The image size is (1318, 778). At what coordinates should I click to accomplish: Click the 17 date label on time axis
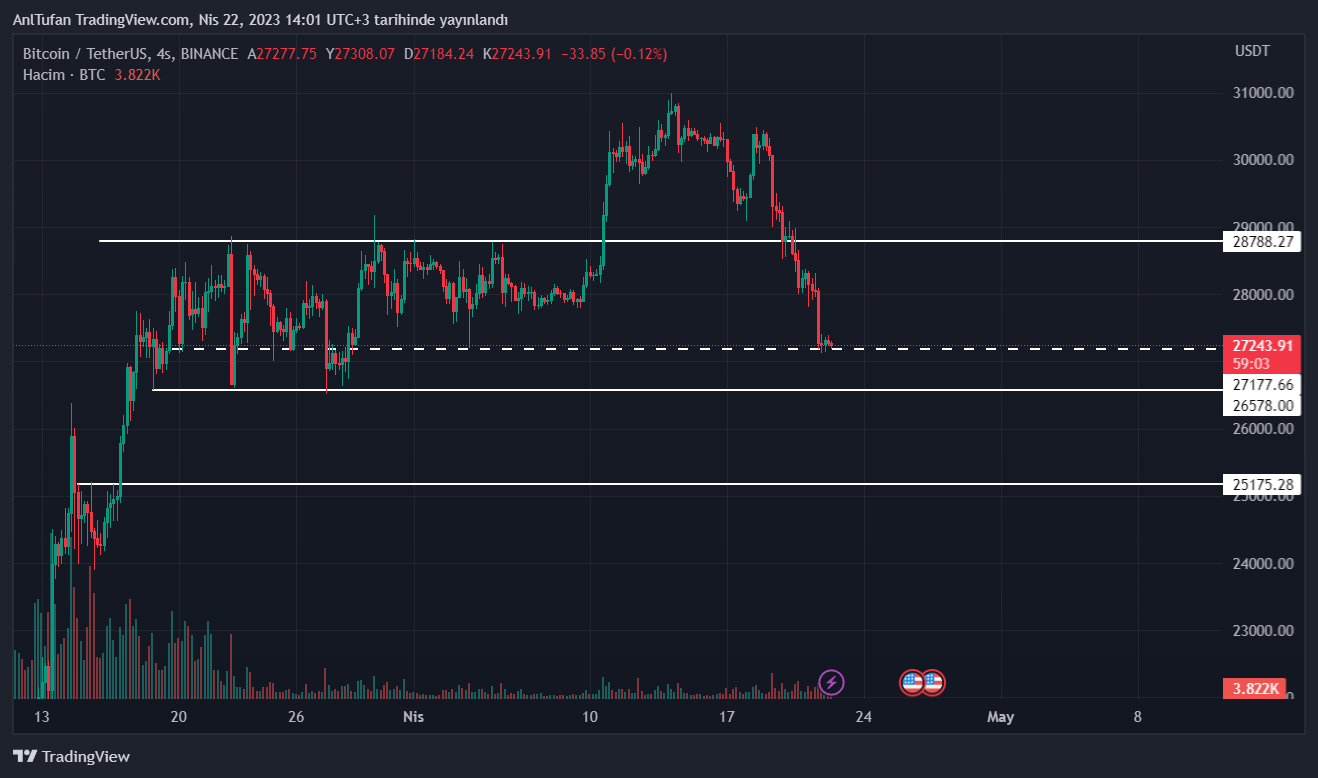pos(727,717)
